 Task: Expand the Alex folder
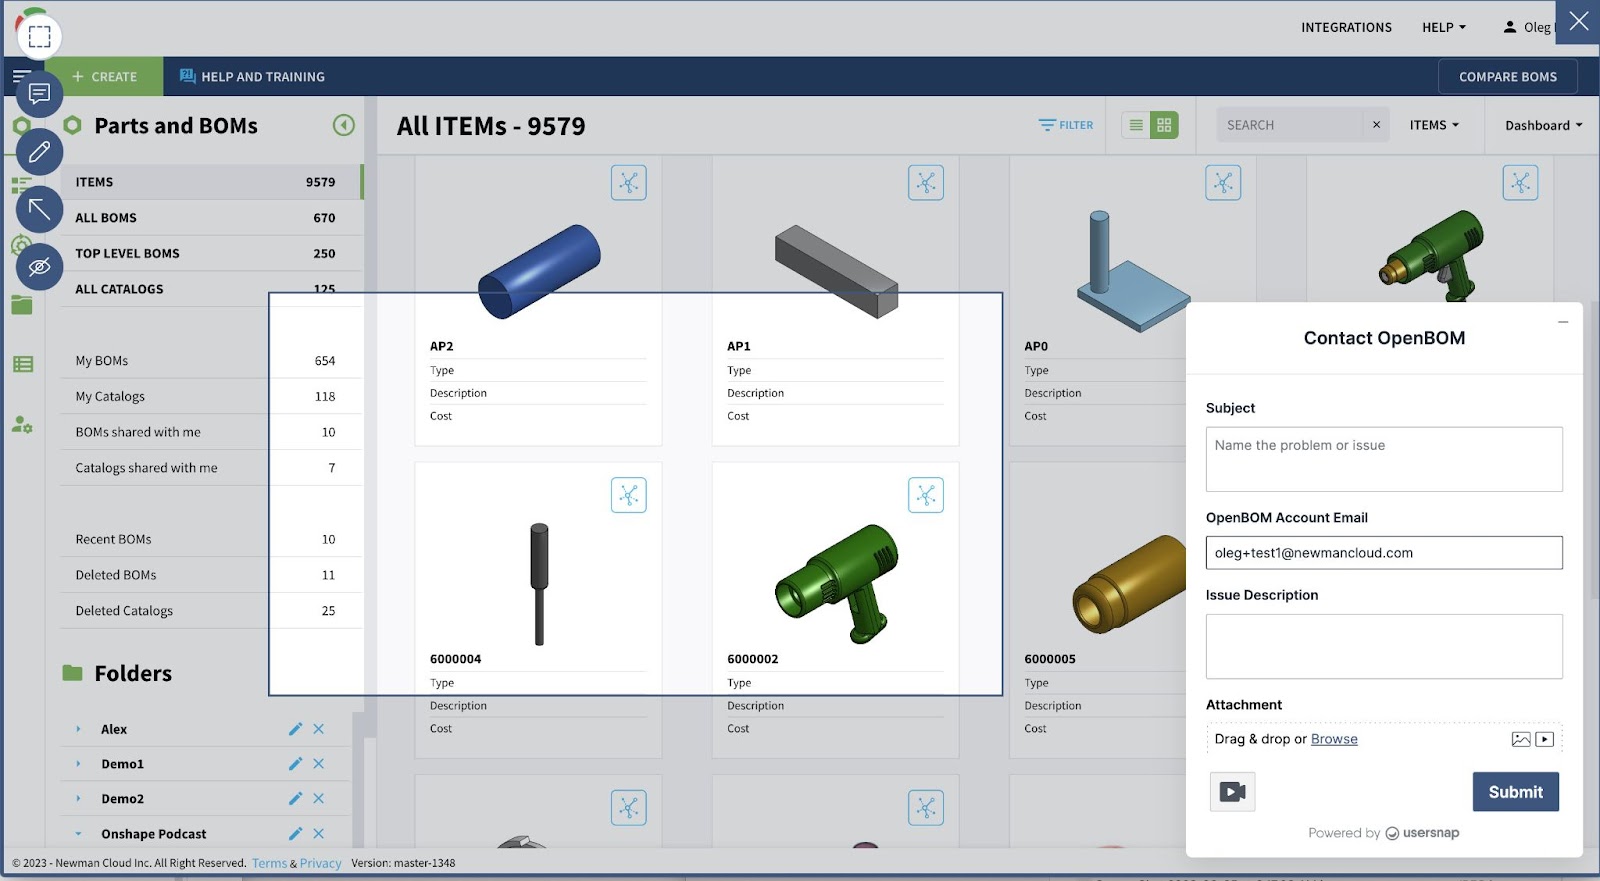tap(78, 729)
